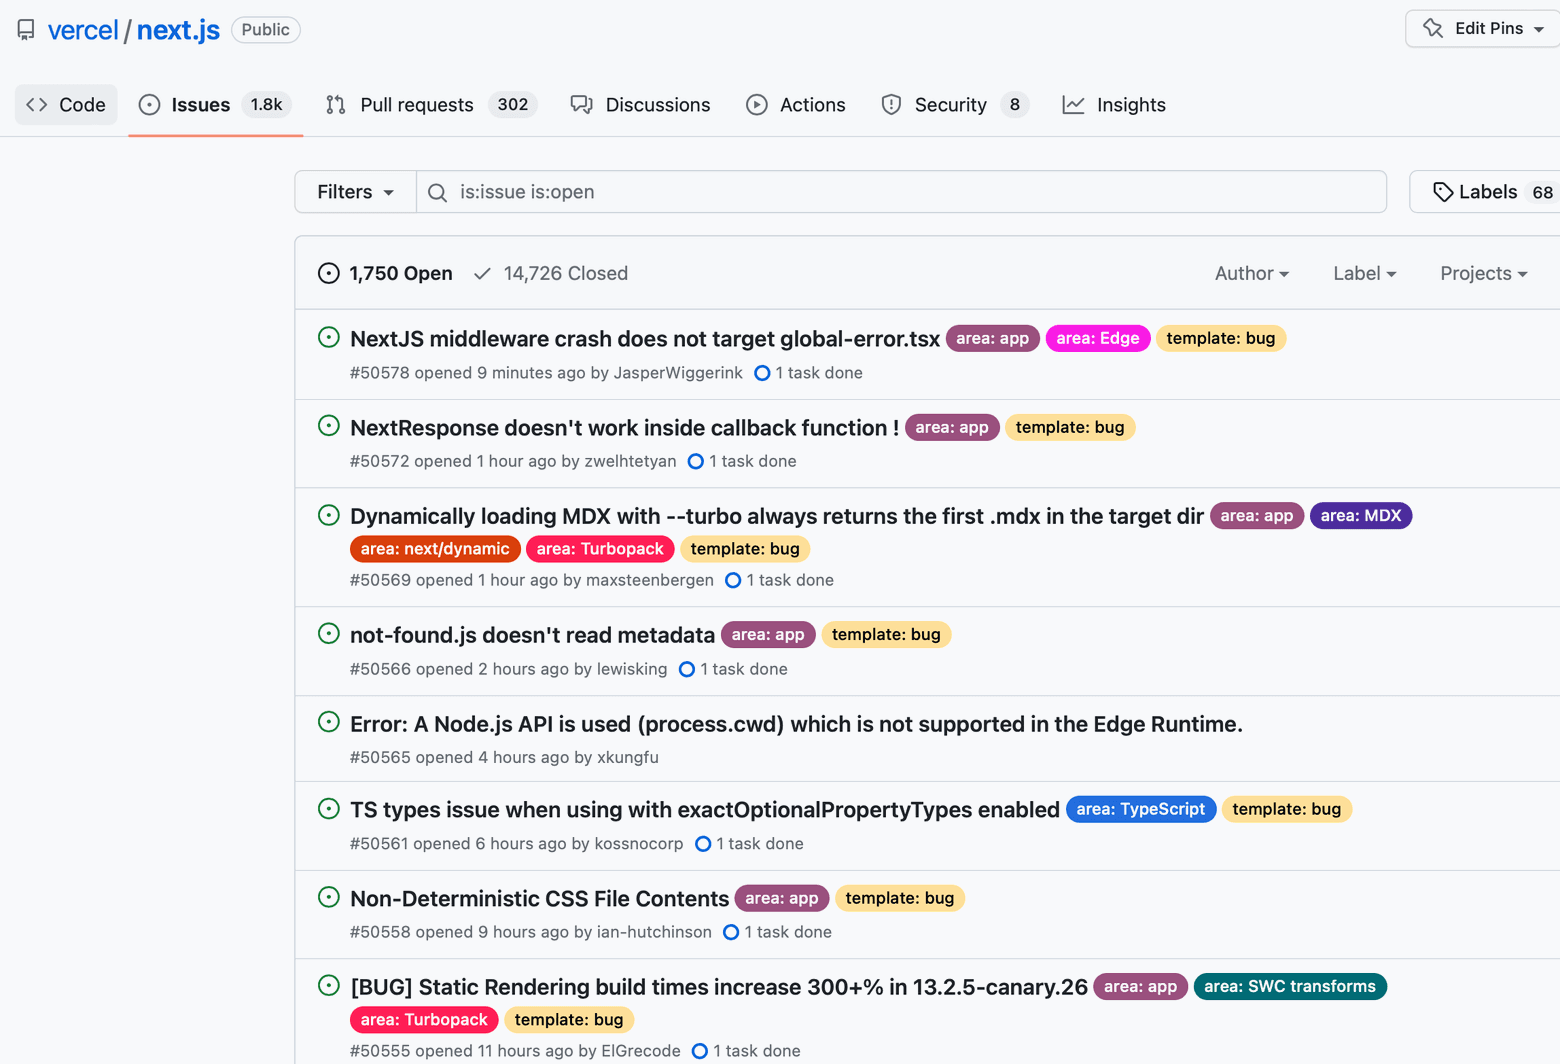This screenshot has height=1064, width=1560.
Task: Click task progress circle on issue #50572
Action: click(696, 461)
